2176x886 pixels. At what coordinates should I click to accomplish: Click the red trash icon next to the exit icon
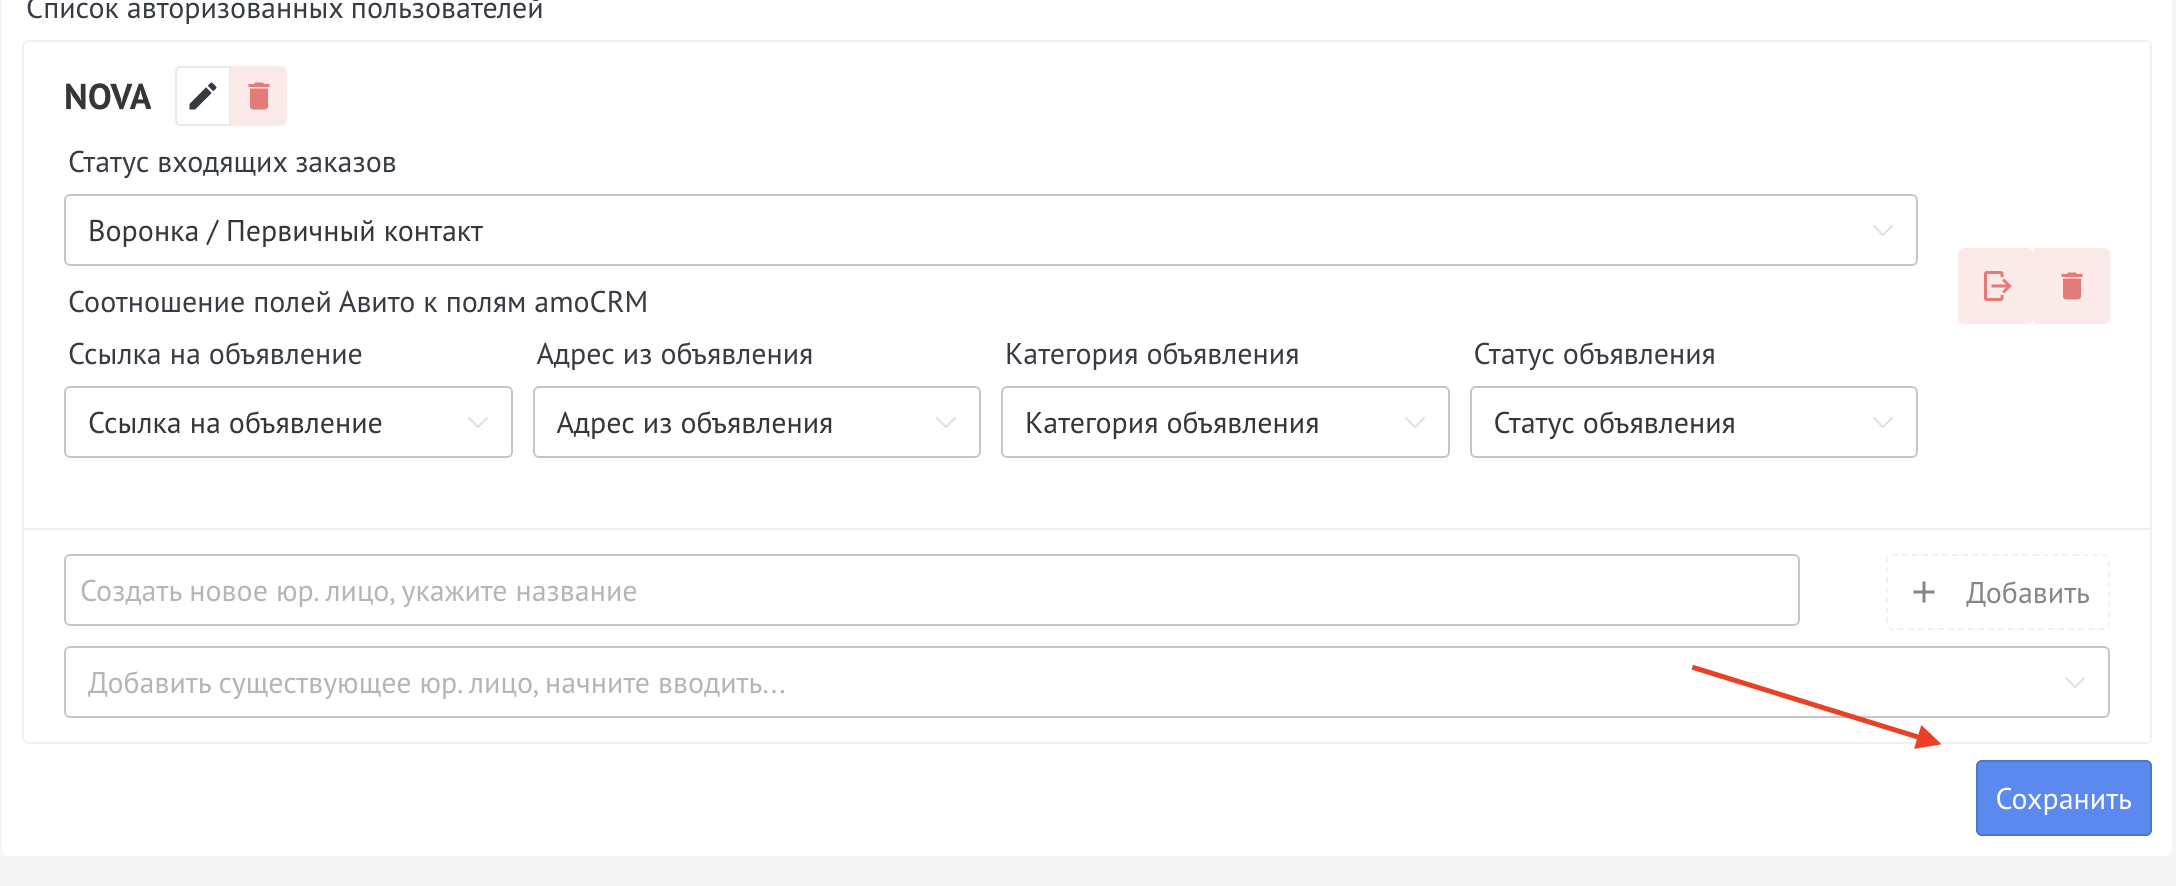click(2072, 286)
